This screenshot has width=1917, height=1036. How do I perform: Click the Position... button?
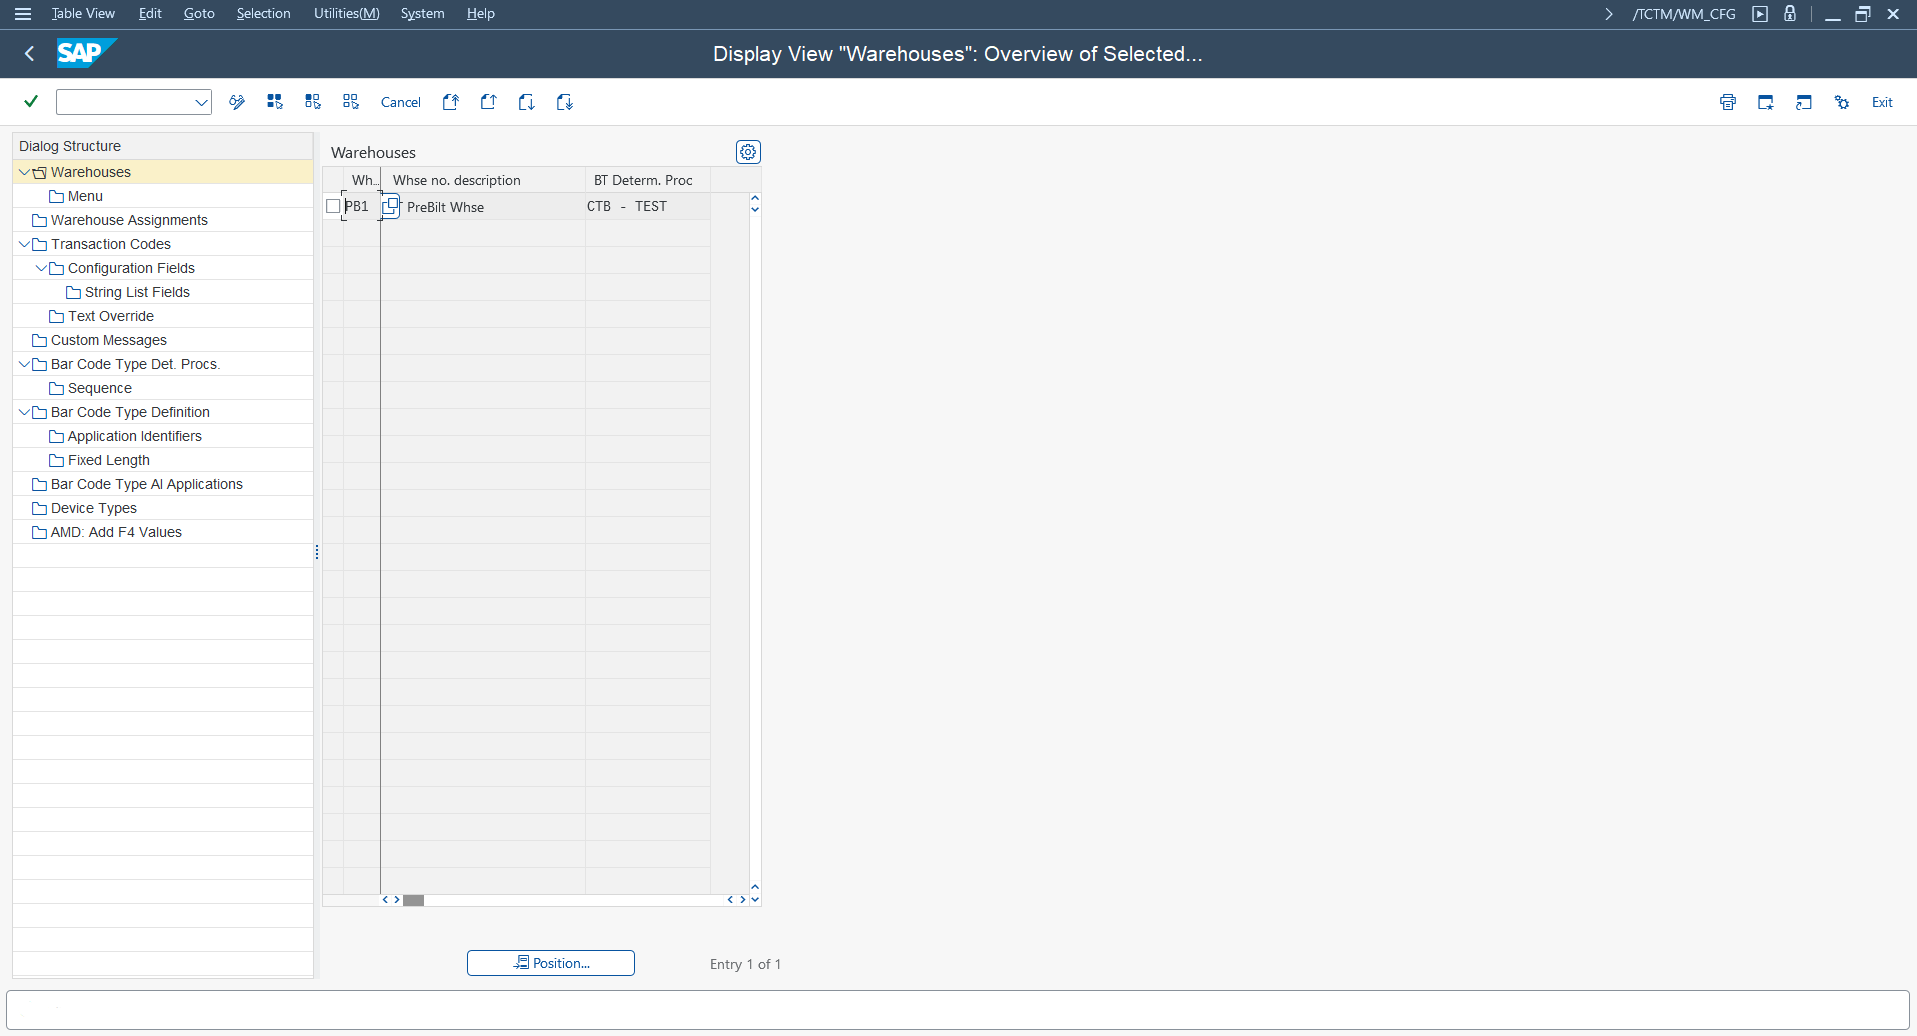(551, 963)
